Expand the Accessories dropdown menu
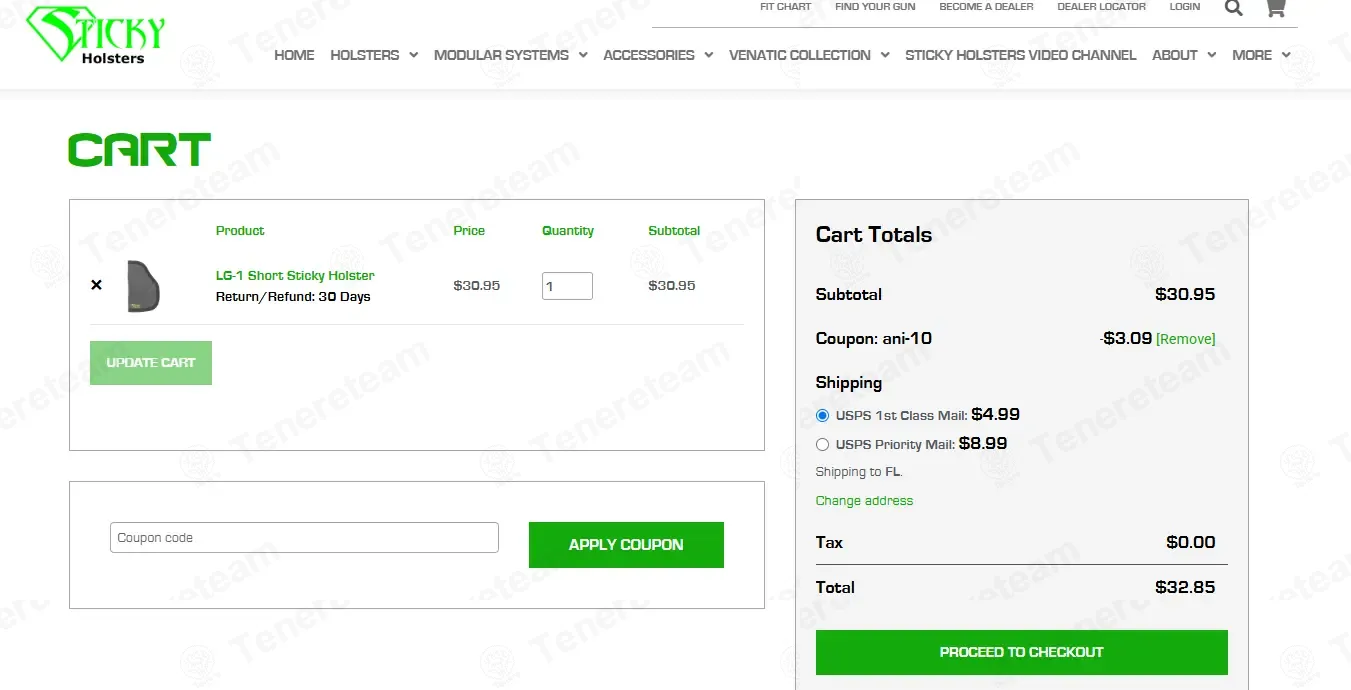 [x=657, y=55]
